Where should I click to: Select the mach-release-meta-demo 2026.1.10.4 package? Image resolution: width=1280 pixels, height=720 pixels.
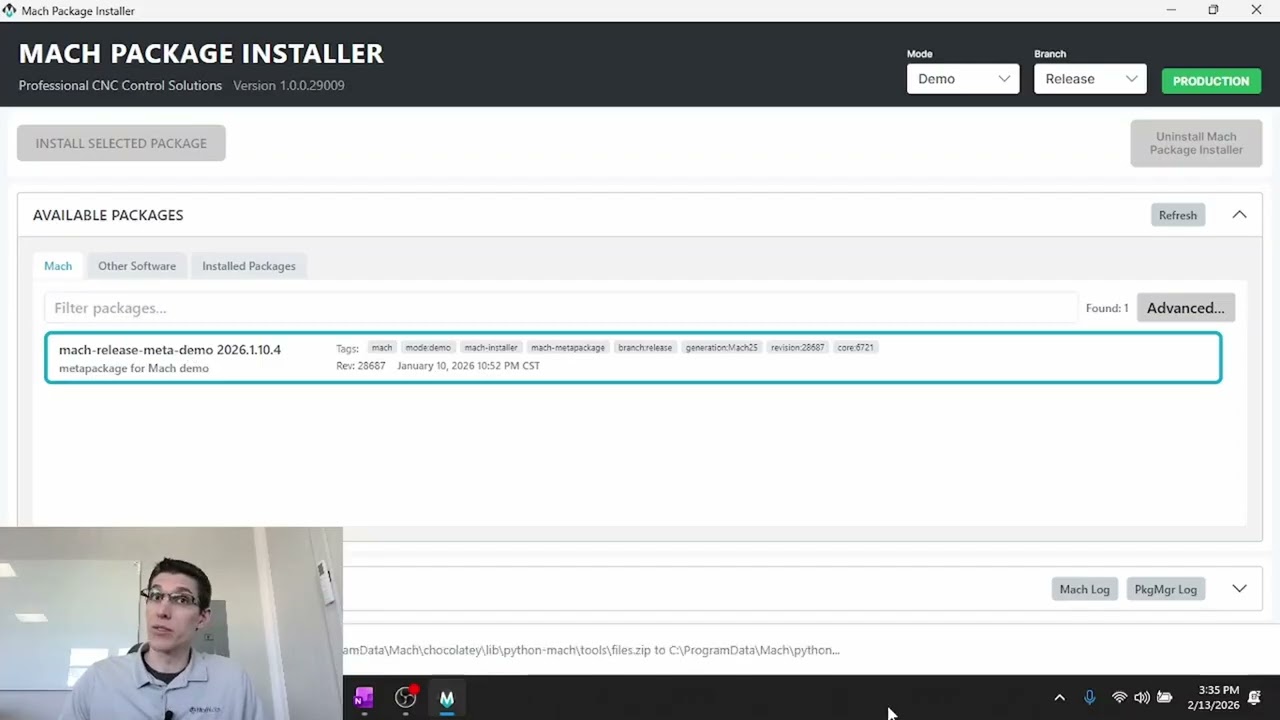pyautogui.click(x=633, y=358)
